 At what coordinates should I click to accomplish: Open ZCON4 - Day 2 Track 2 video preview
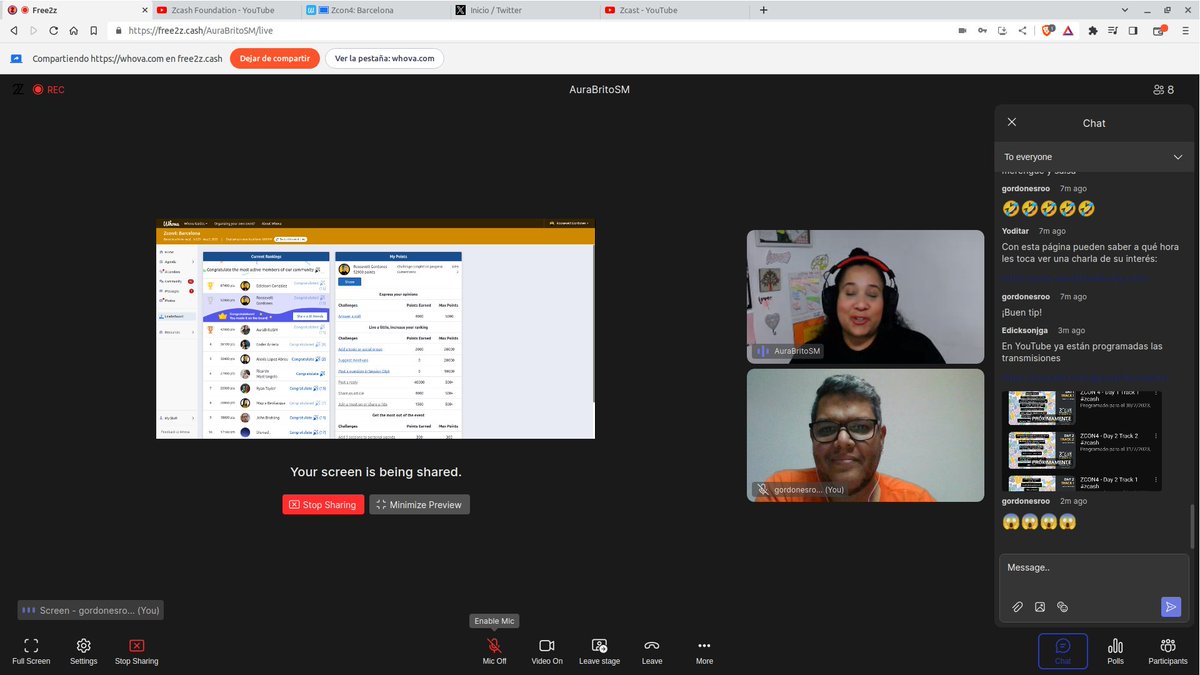coord(1040,450)
